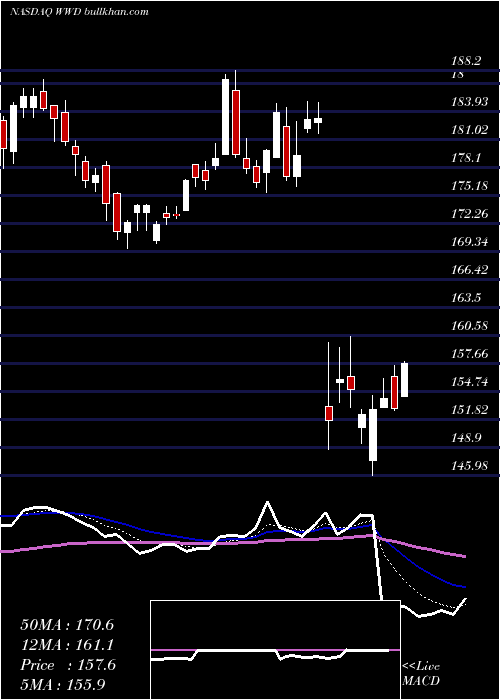Click the 50MA : 170.6 reading

pos(67,625)
